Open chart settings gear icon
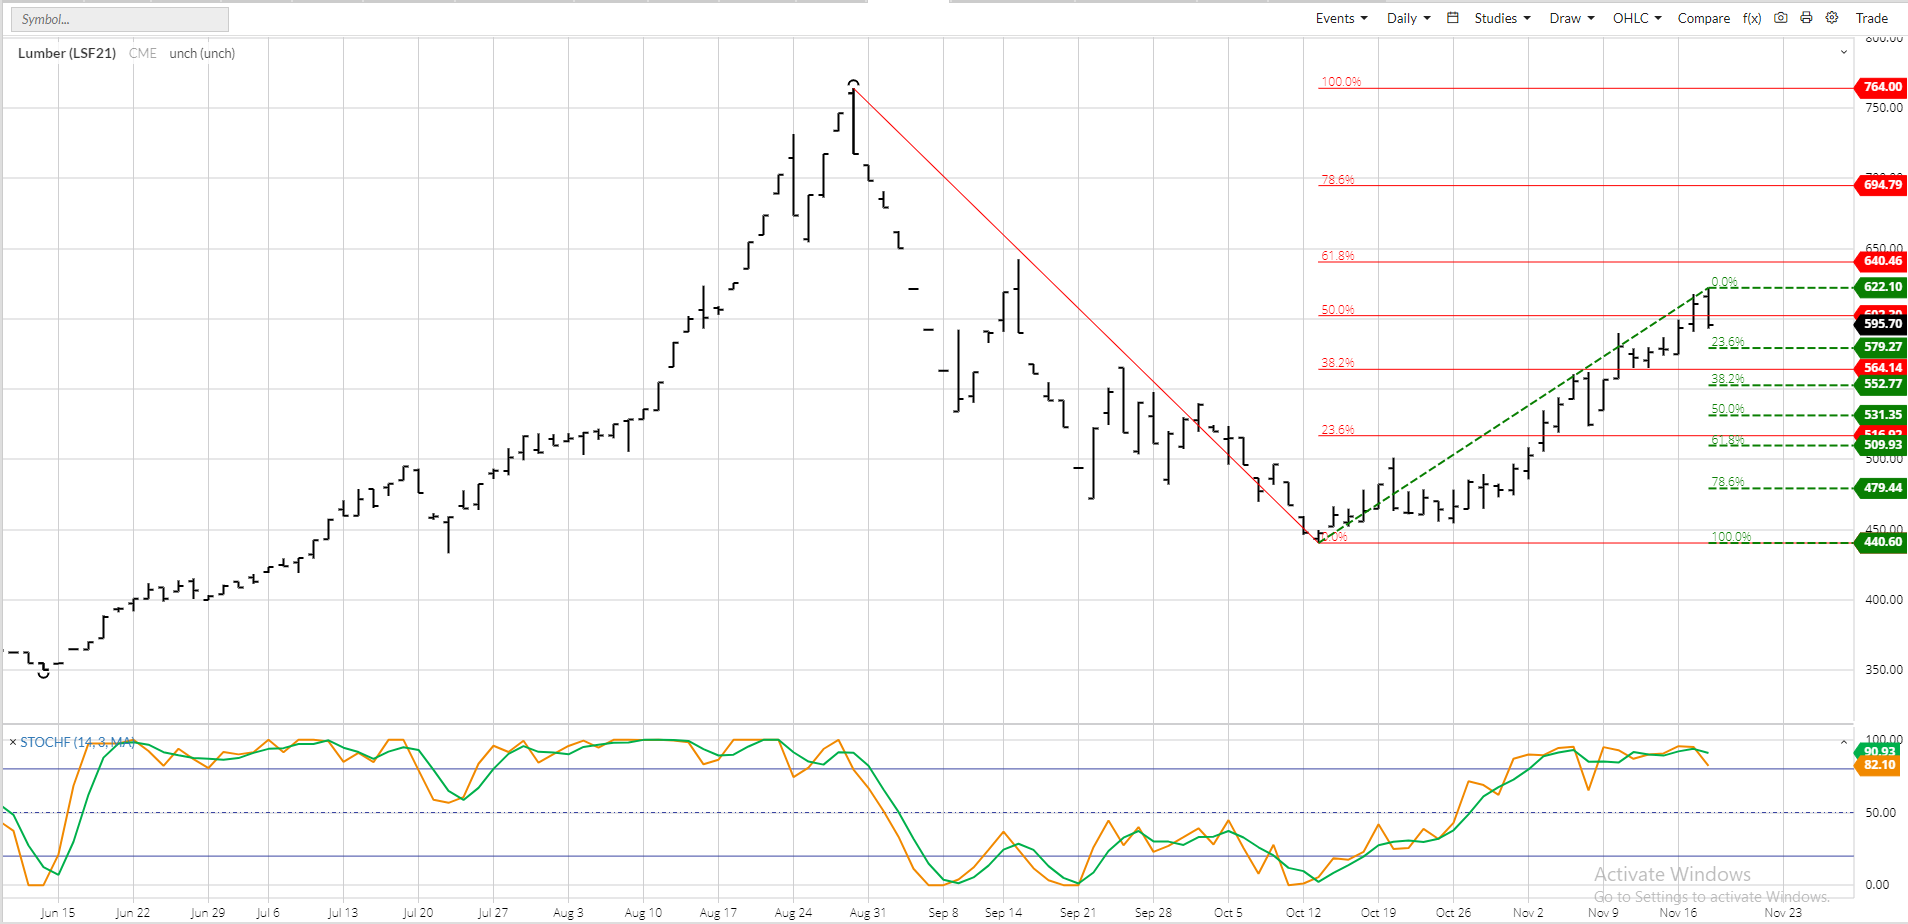Screen dimensions: 1908x924 pos(1832,18)
